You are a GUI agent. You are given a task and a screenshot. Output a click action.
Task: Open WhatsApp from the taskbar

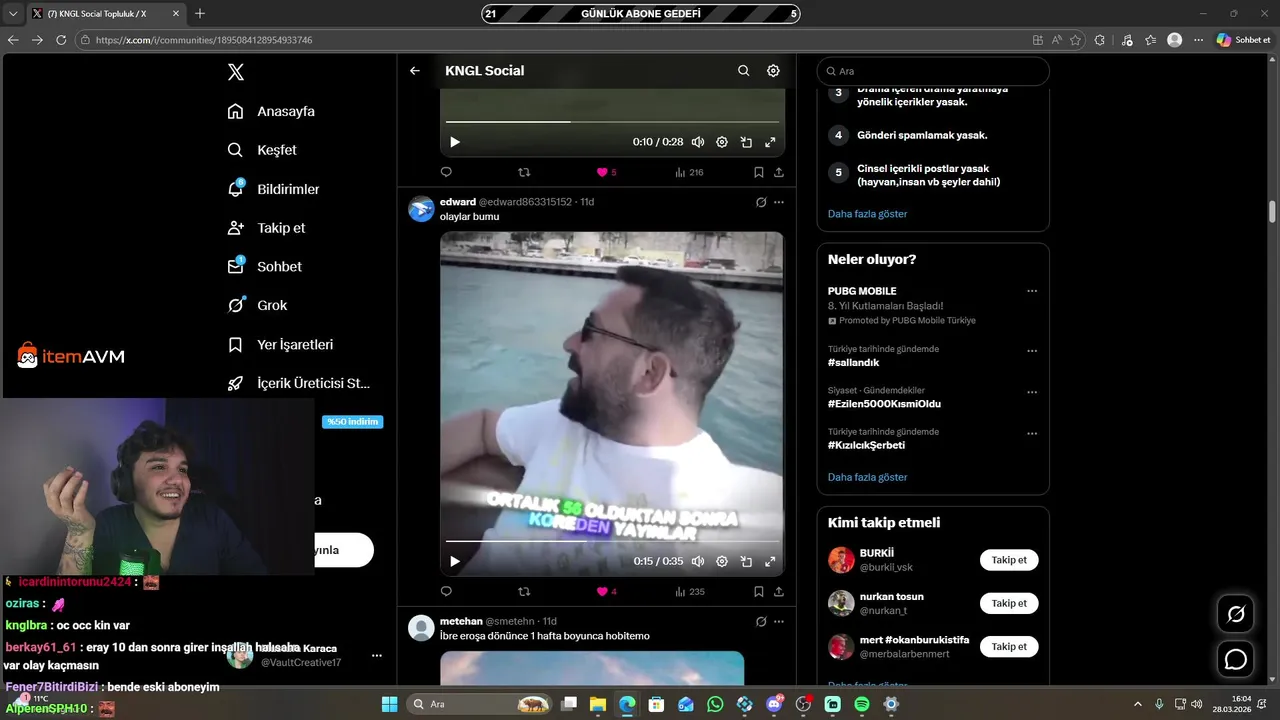click(715, 704)
